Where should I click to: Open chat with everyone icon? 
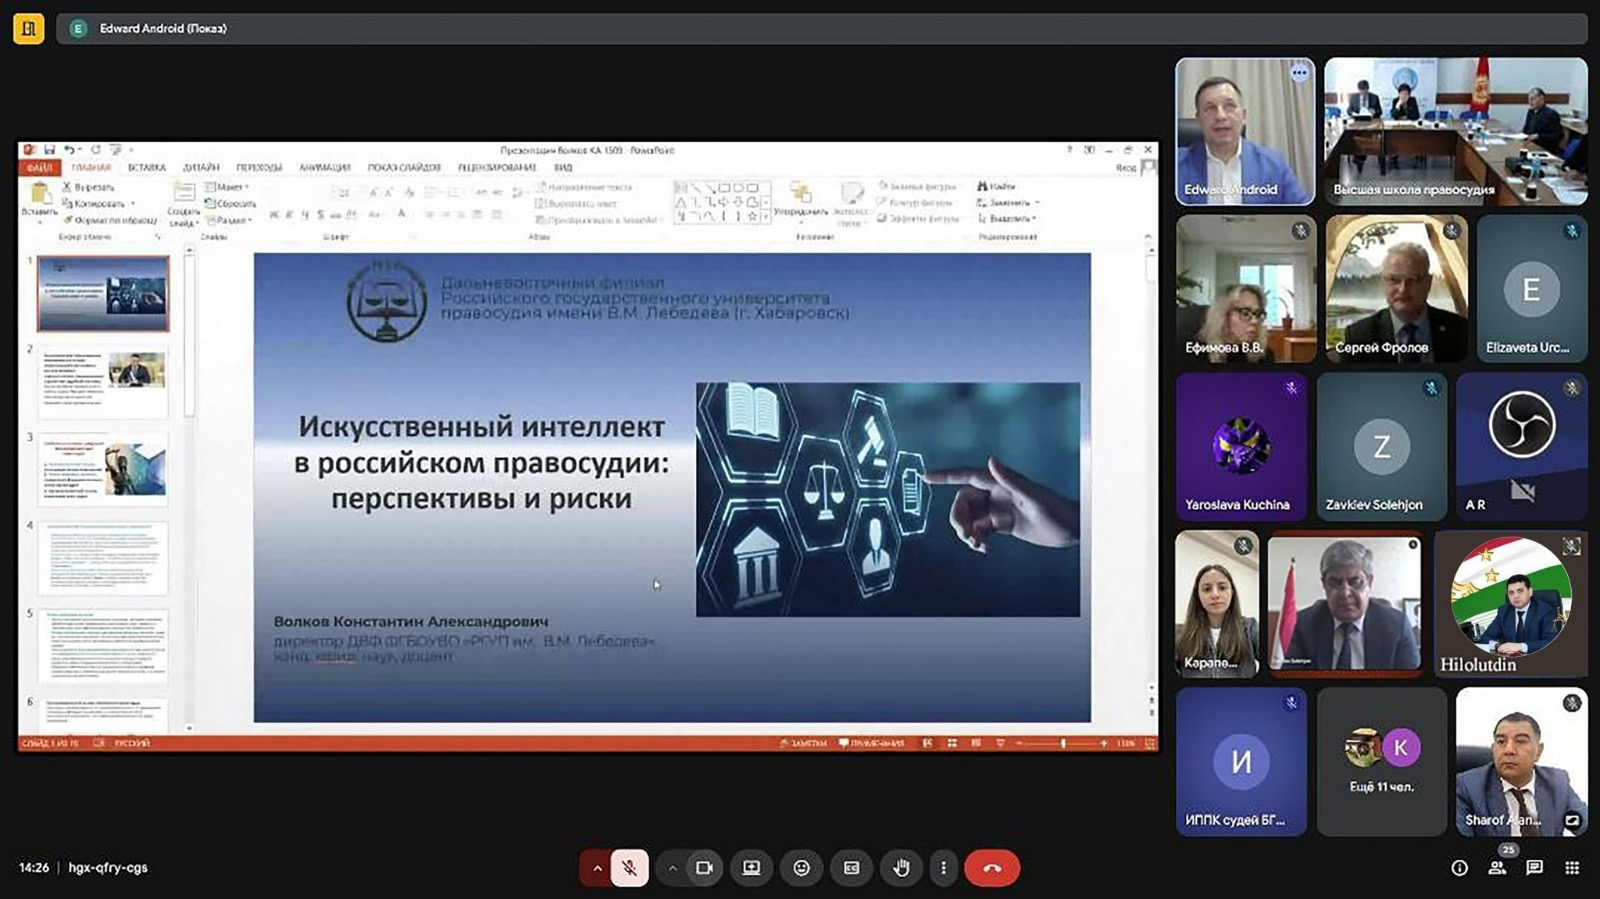point(1534,868)
